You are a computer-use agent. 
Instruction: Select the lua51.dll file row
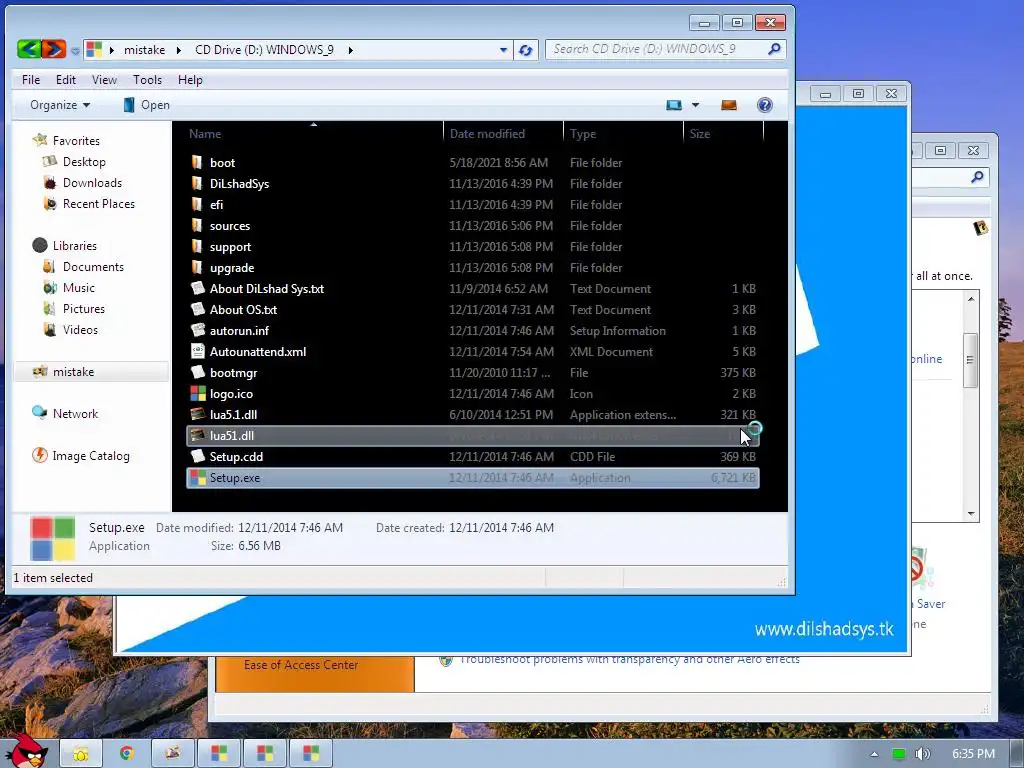pos(473,436)
